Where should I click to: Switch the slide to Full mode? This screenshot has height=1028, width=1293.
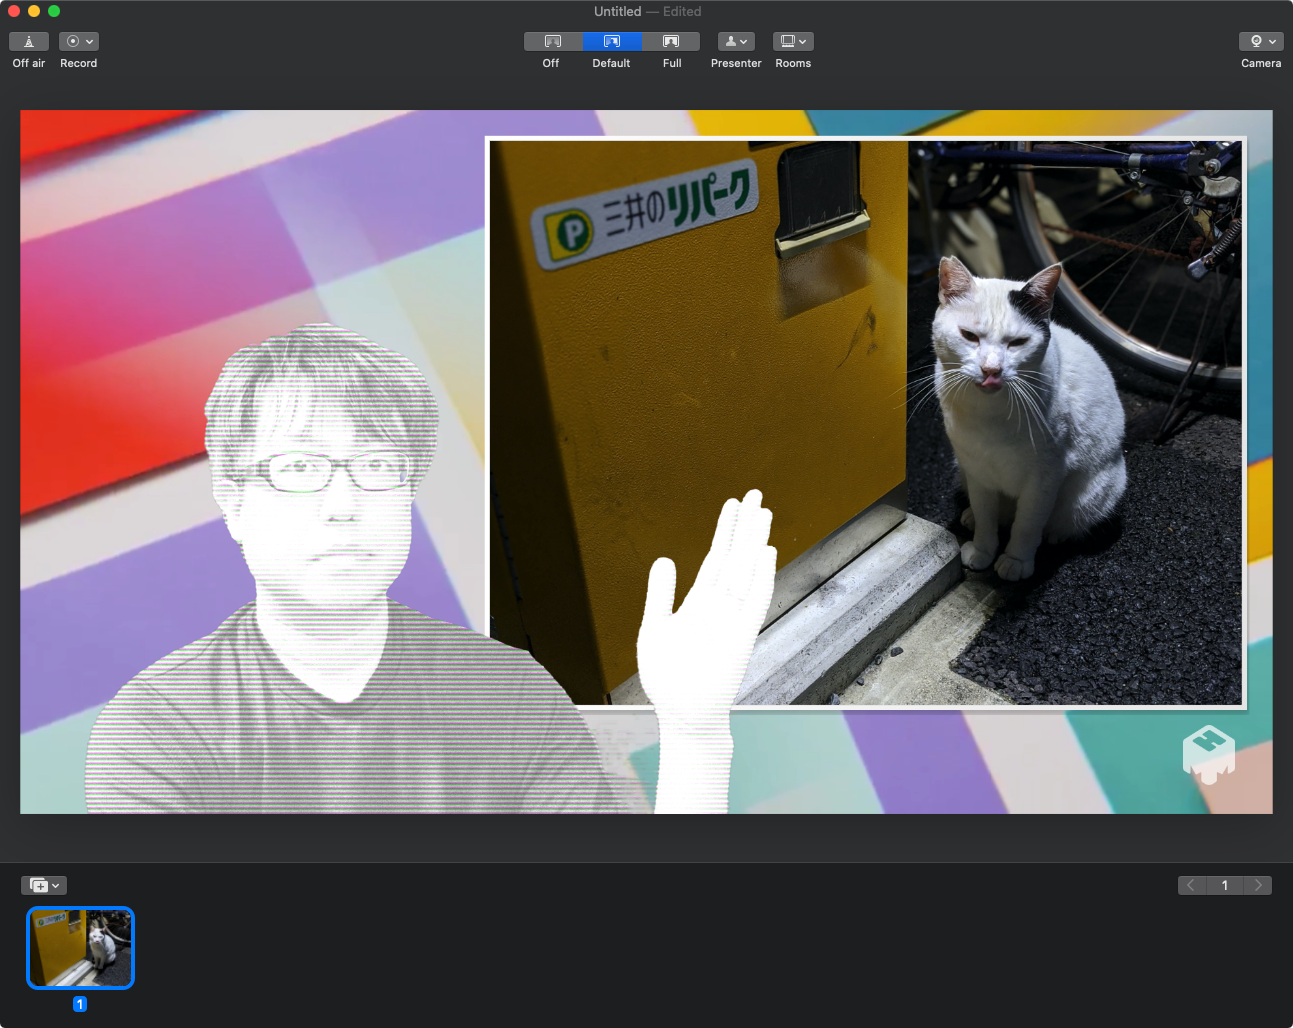click(671, 41)
